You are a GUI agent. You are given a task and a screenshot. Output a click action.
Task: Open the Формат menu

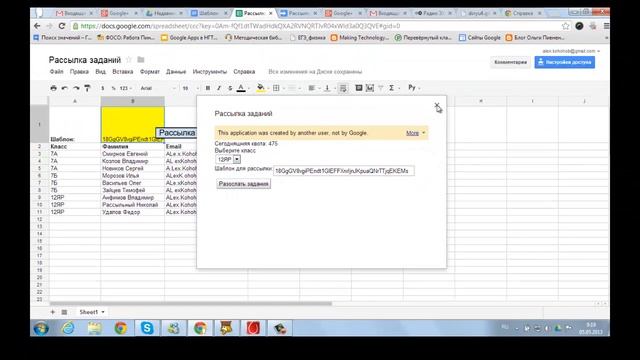click(x=150, y=71)
